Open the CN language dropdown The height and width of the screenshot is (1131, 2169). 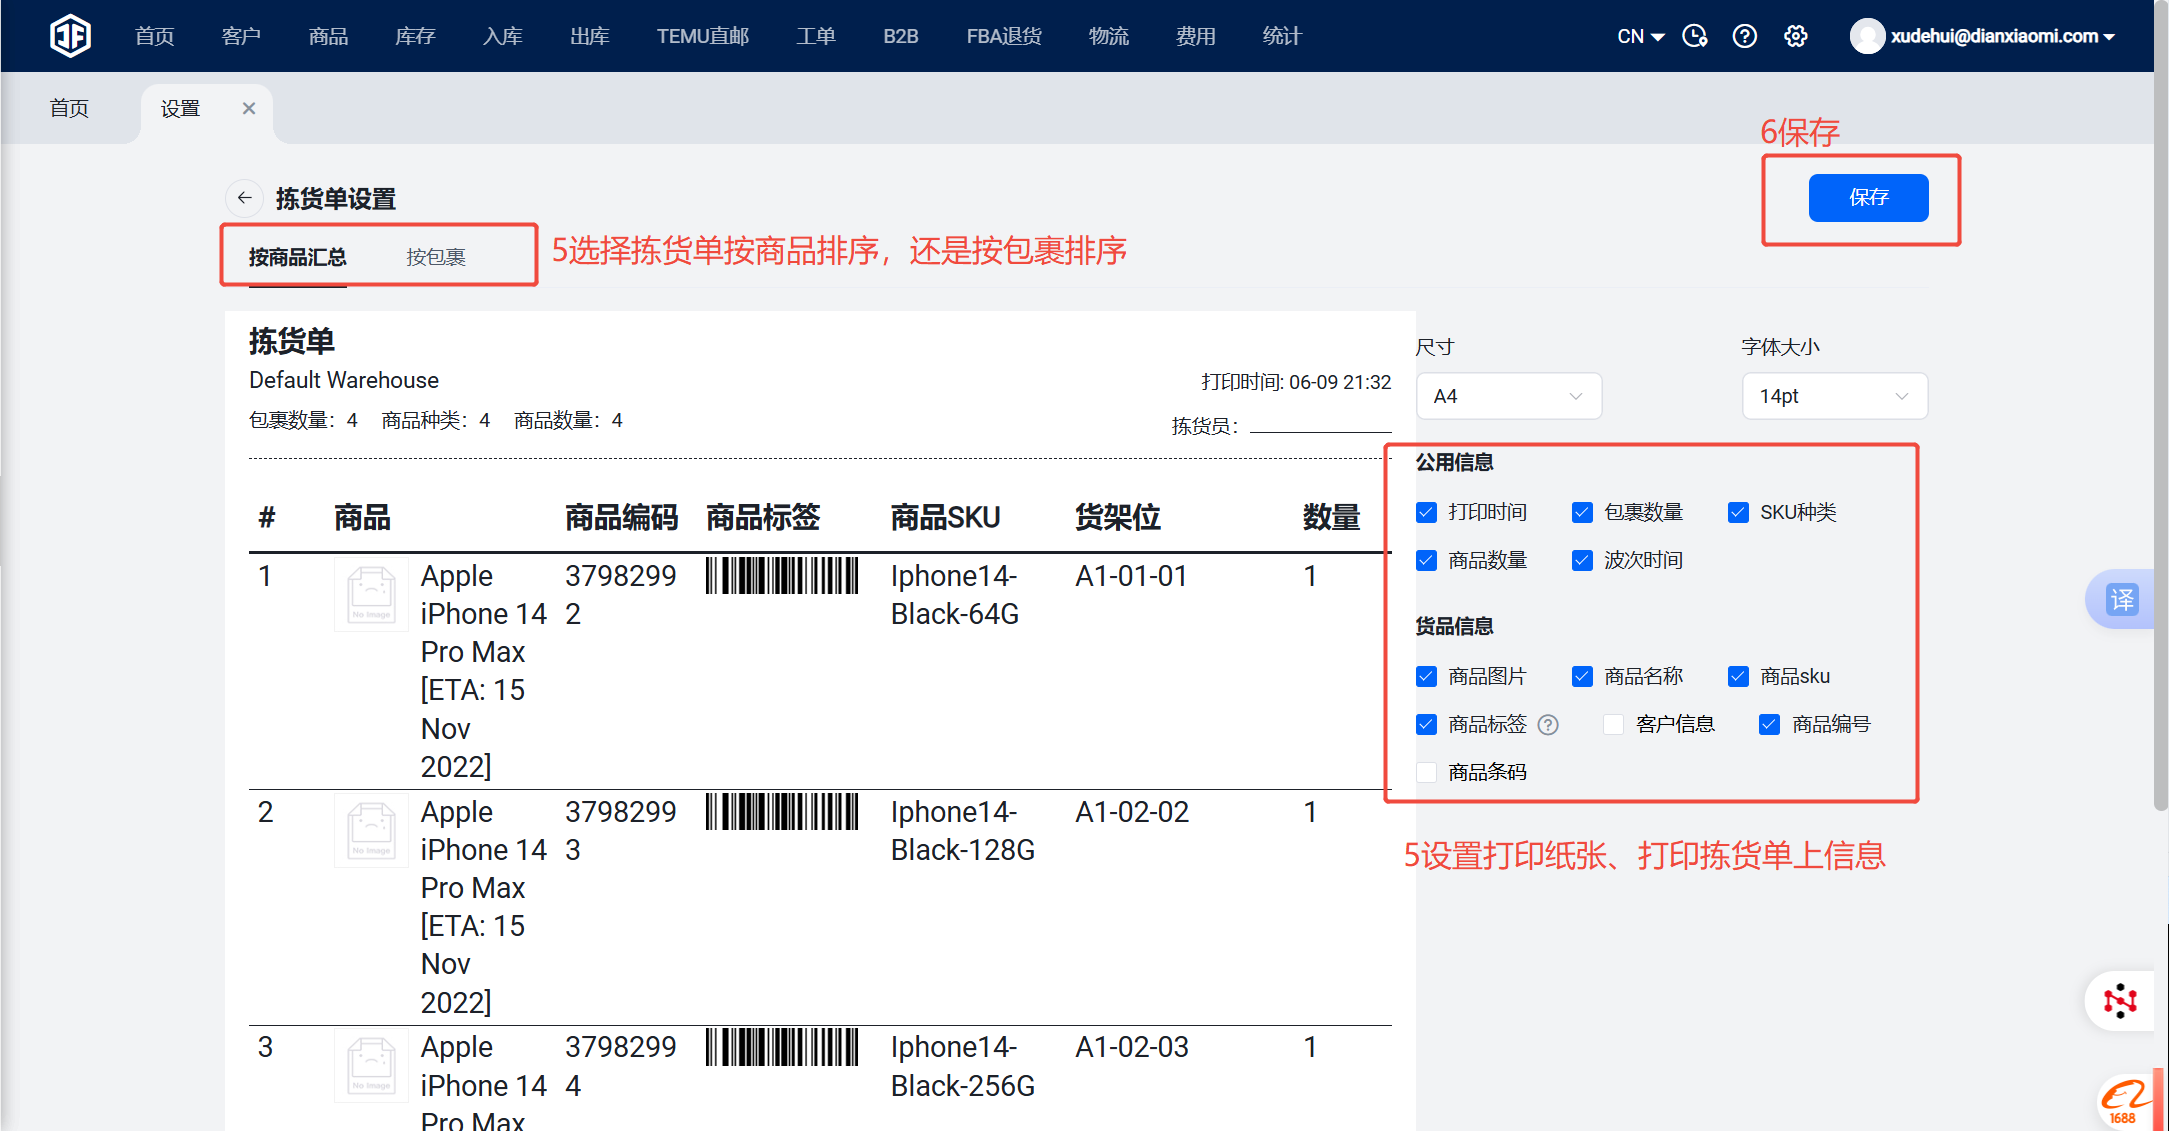point(1640,36)
